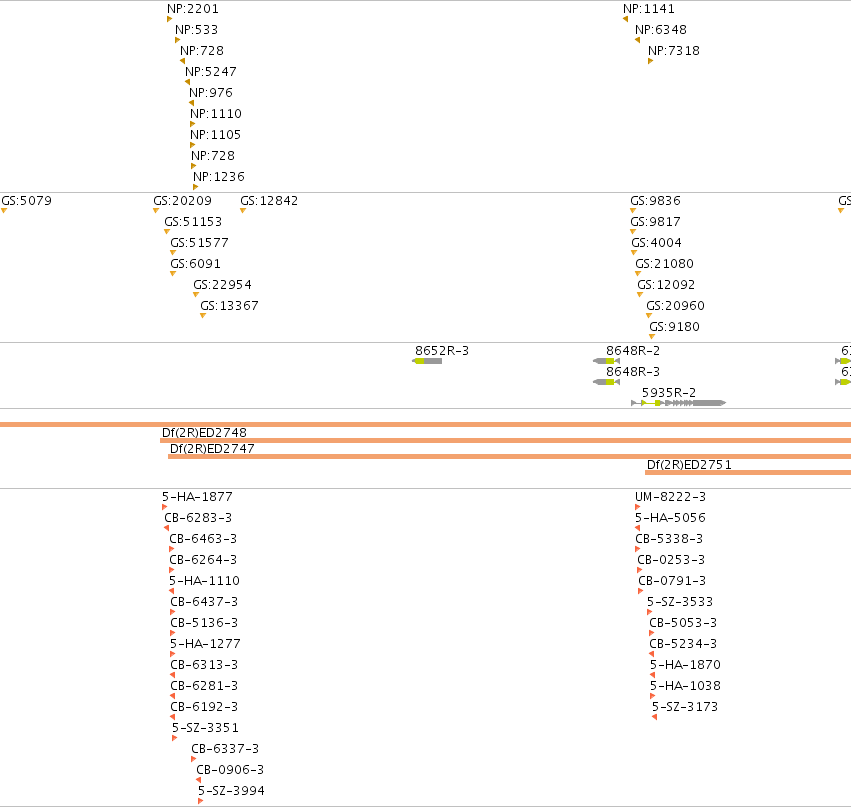851x807 pixels.
Task: Open the NP:976 insertion label
Action: [211, 92]
